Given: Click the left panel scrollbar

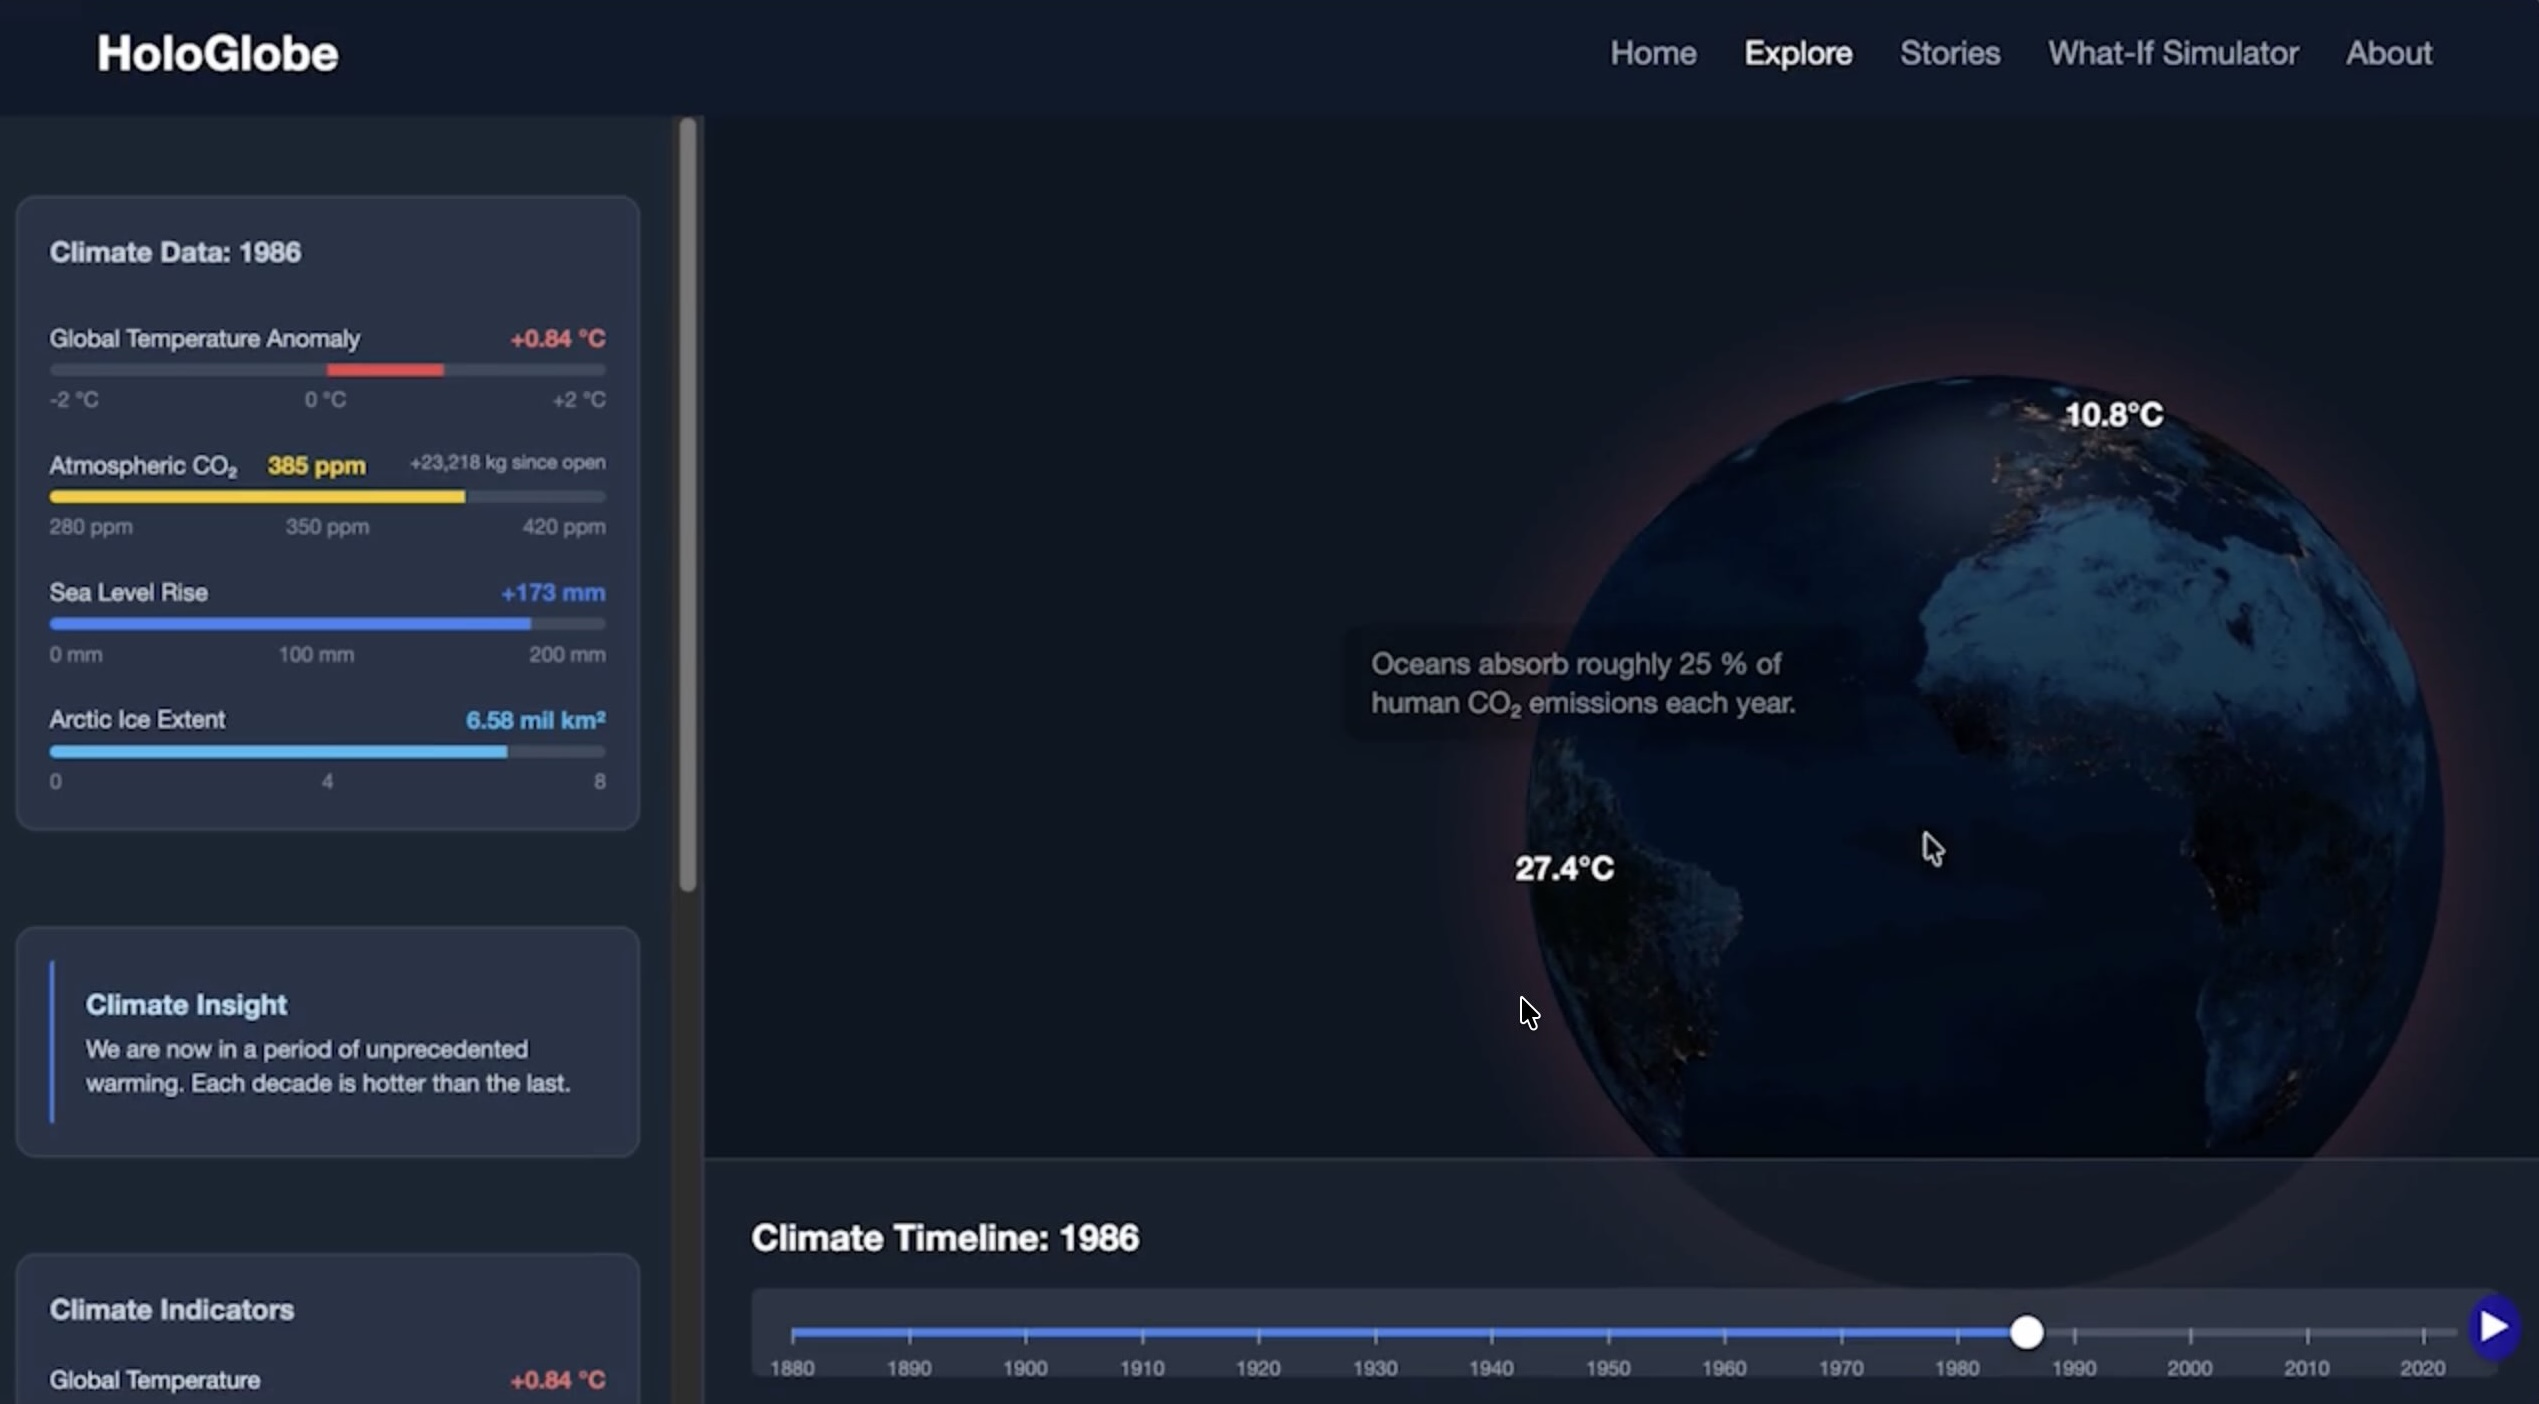Looking at the screenshot, I should [687, 504].
